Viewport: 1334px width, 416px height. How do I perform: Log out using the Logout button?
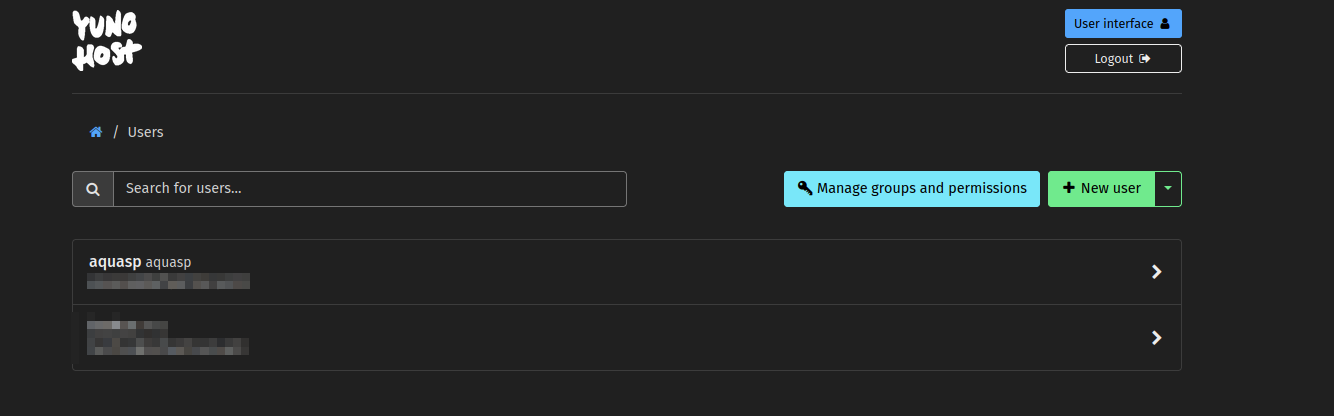click(1123, 59)
